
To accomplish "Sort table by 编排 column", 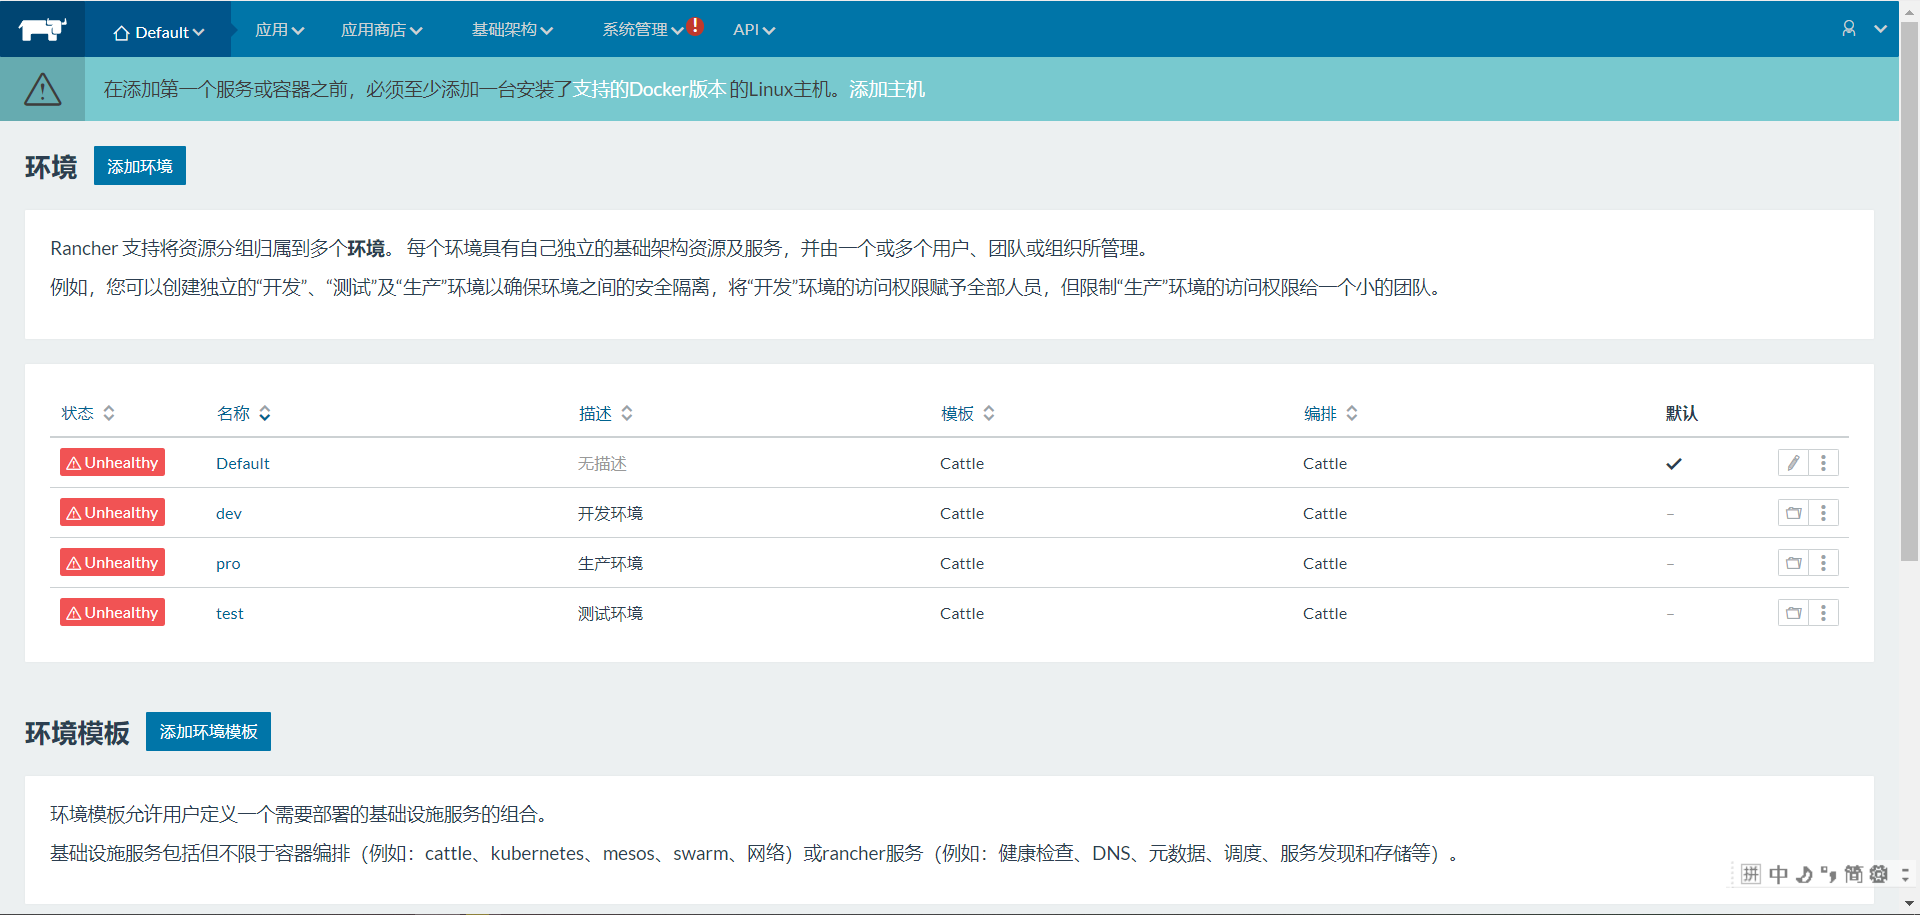I will [x=1331, y=413].
